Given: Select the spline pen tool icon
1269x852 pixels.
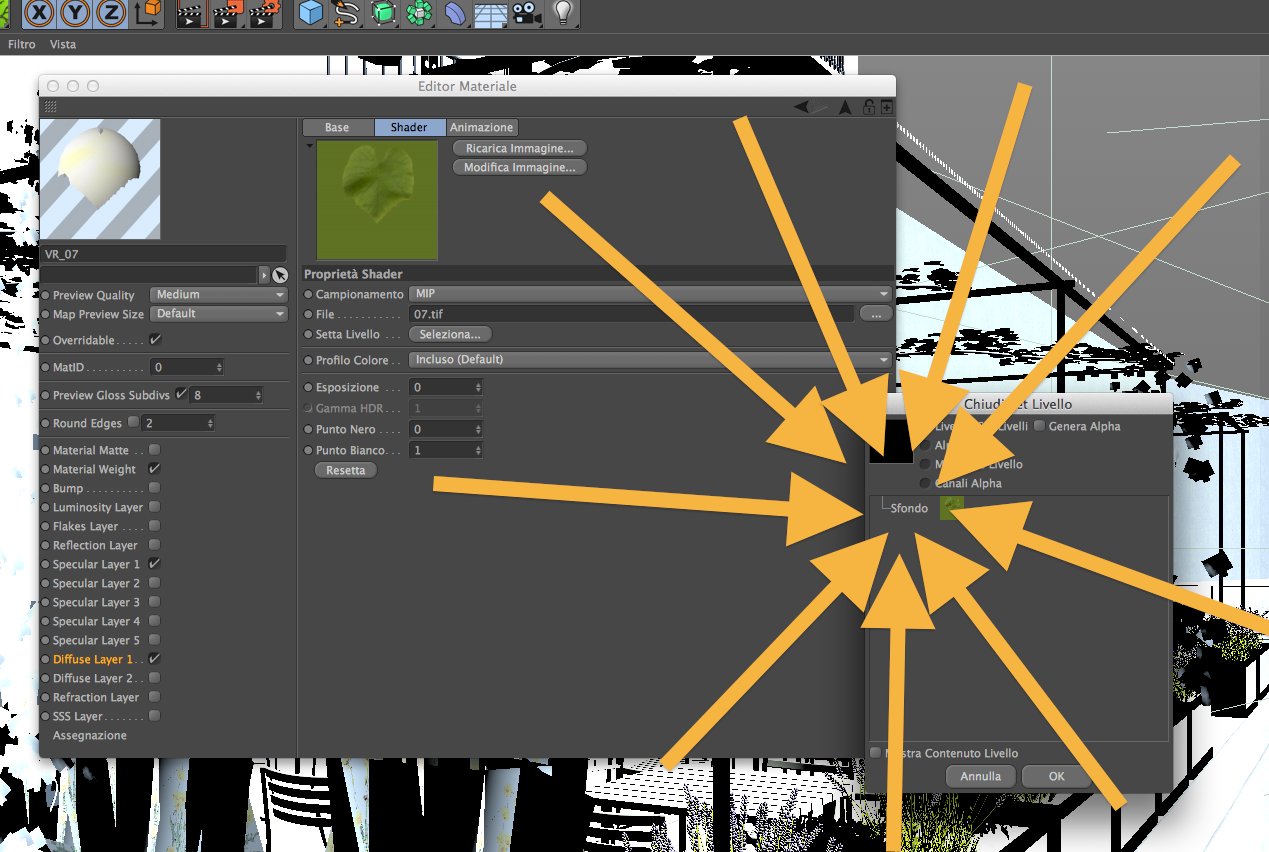Looking at the screenshot, I should (x=346, y=13).
